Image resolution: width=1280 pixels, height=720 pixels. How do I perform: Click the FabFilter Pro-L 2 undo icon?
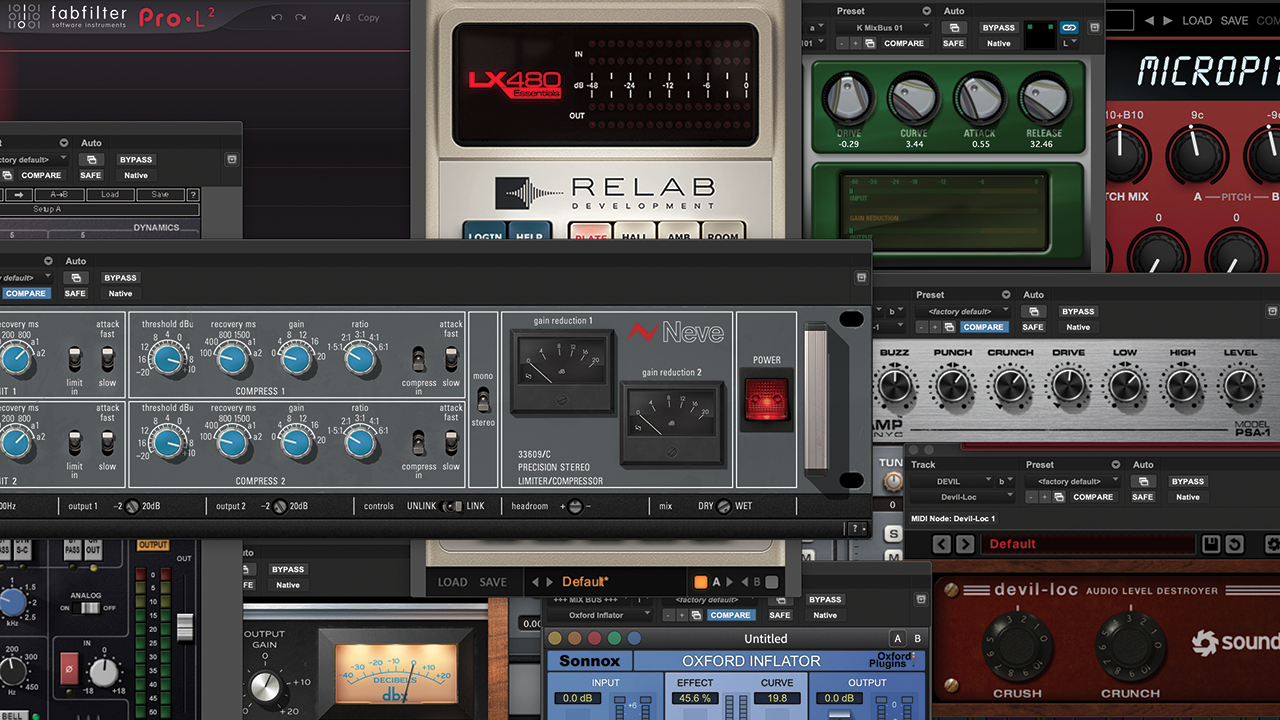click(277, 18)
